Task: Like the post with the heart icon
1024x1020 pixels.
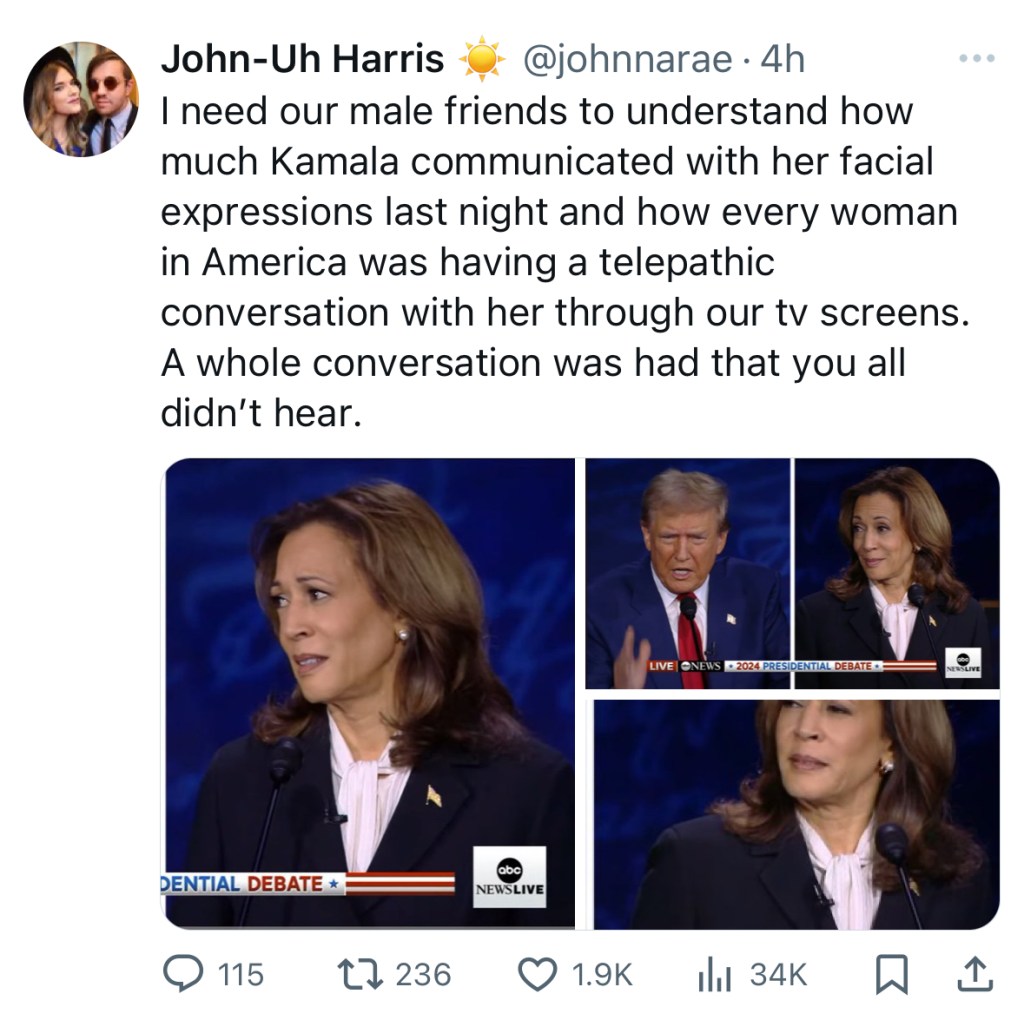Action: pos(539,974)
